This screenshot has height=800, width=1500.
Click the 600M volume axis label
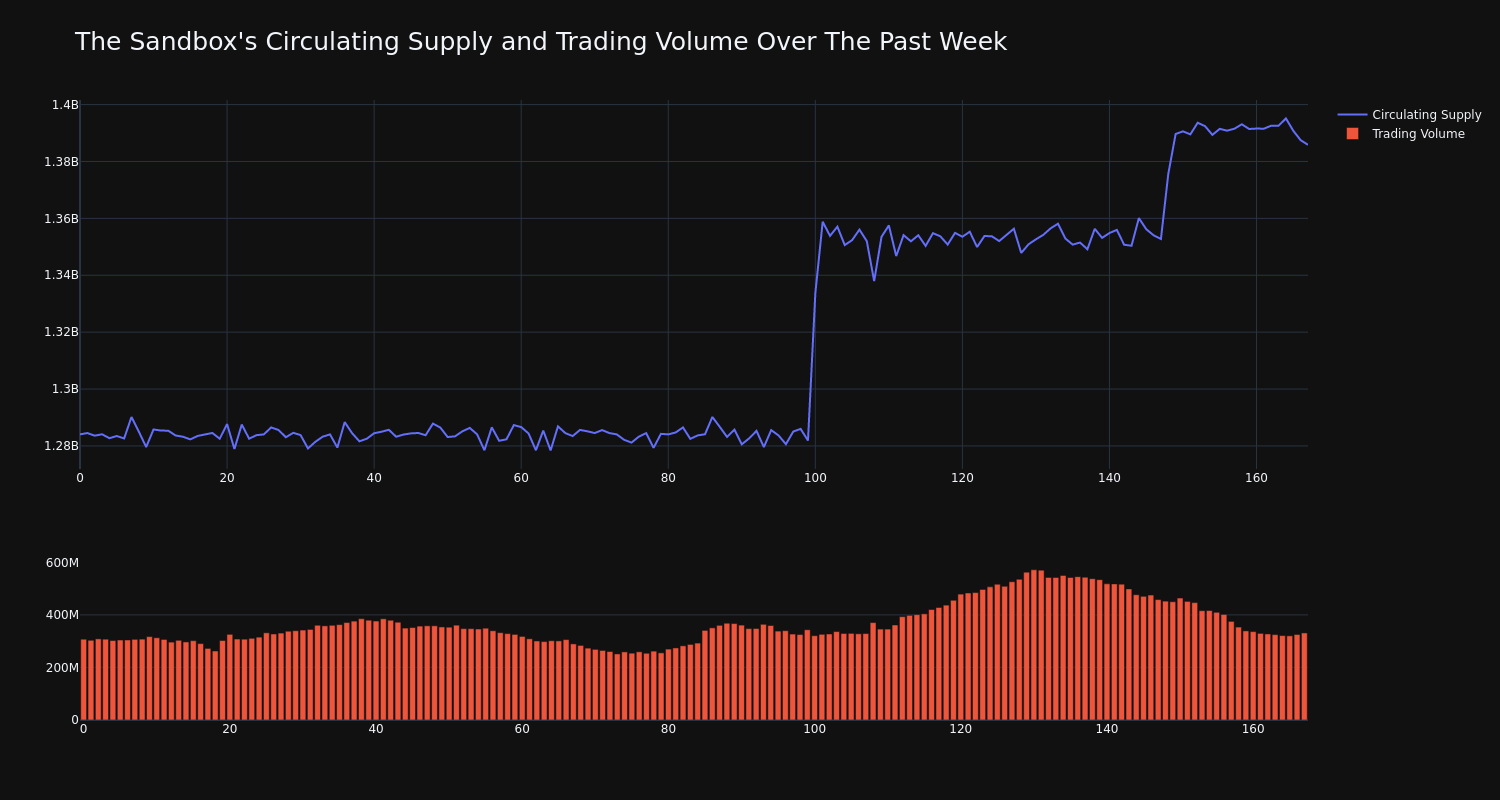click(62, 563)
